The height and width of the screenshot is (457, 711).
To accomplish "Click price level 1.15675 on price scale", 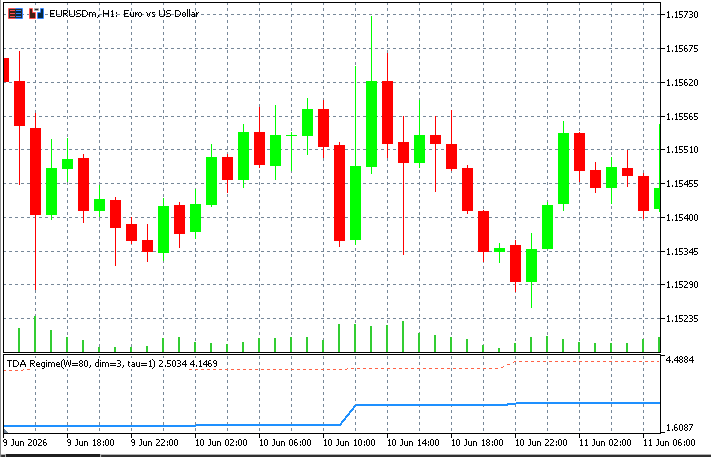I will click(x=682, y=49).
